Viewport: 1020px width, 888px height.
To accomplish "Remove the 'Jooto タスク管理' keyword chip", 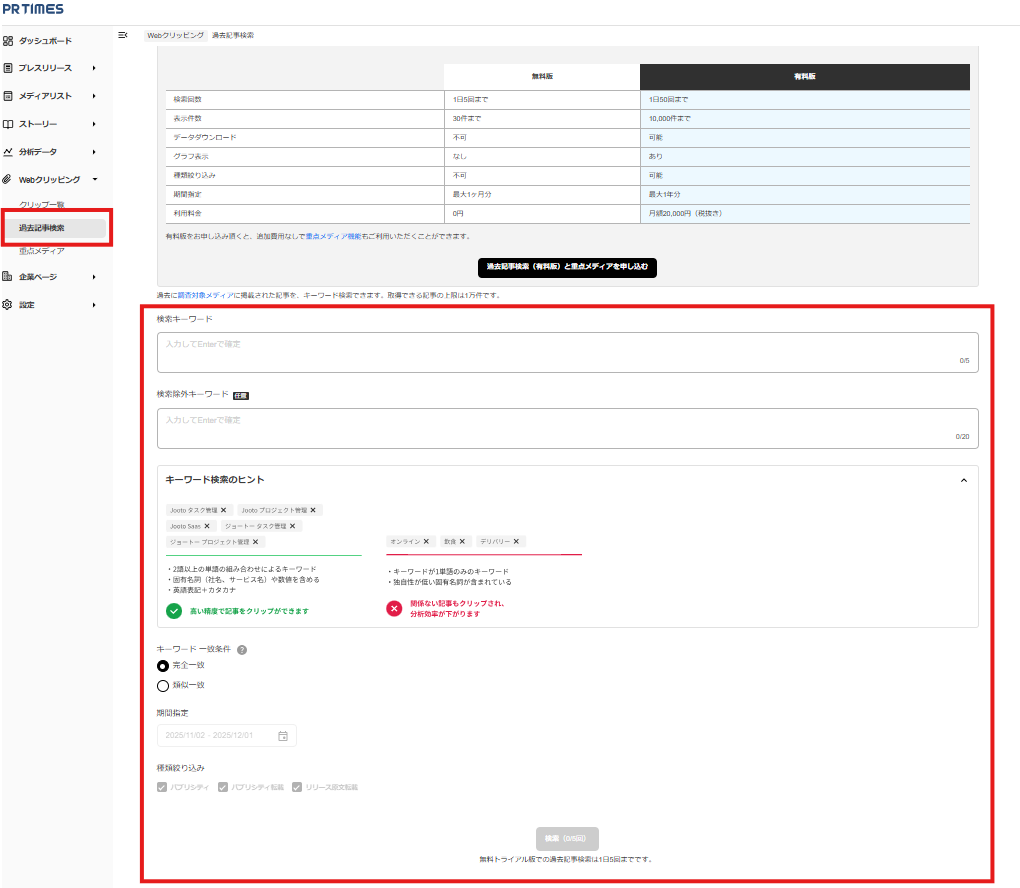I will [x=224, y=510].
